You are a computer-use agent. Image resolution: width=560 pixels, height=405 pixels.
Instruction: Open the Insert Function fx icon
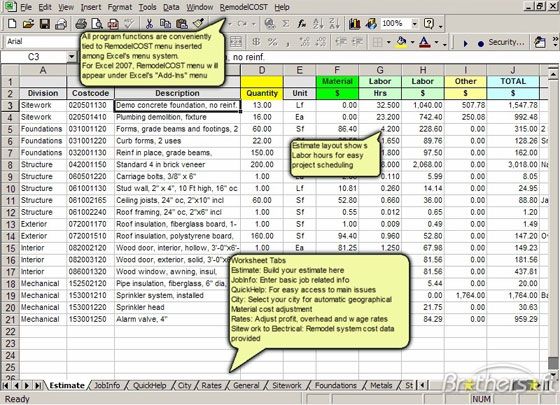302,24
